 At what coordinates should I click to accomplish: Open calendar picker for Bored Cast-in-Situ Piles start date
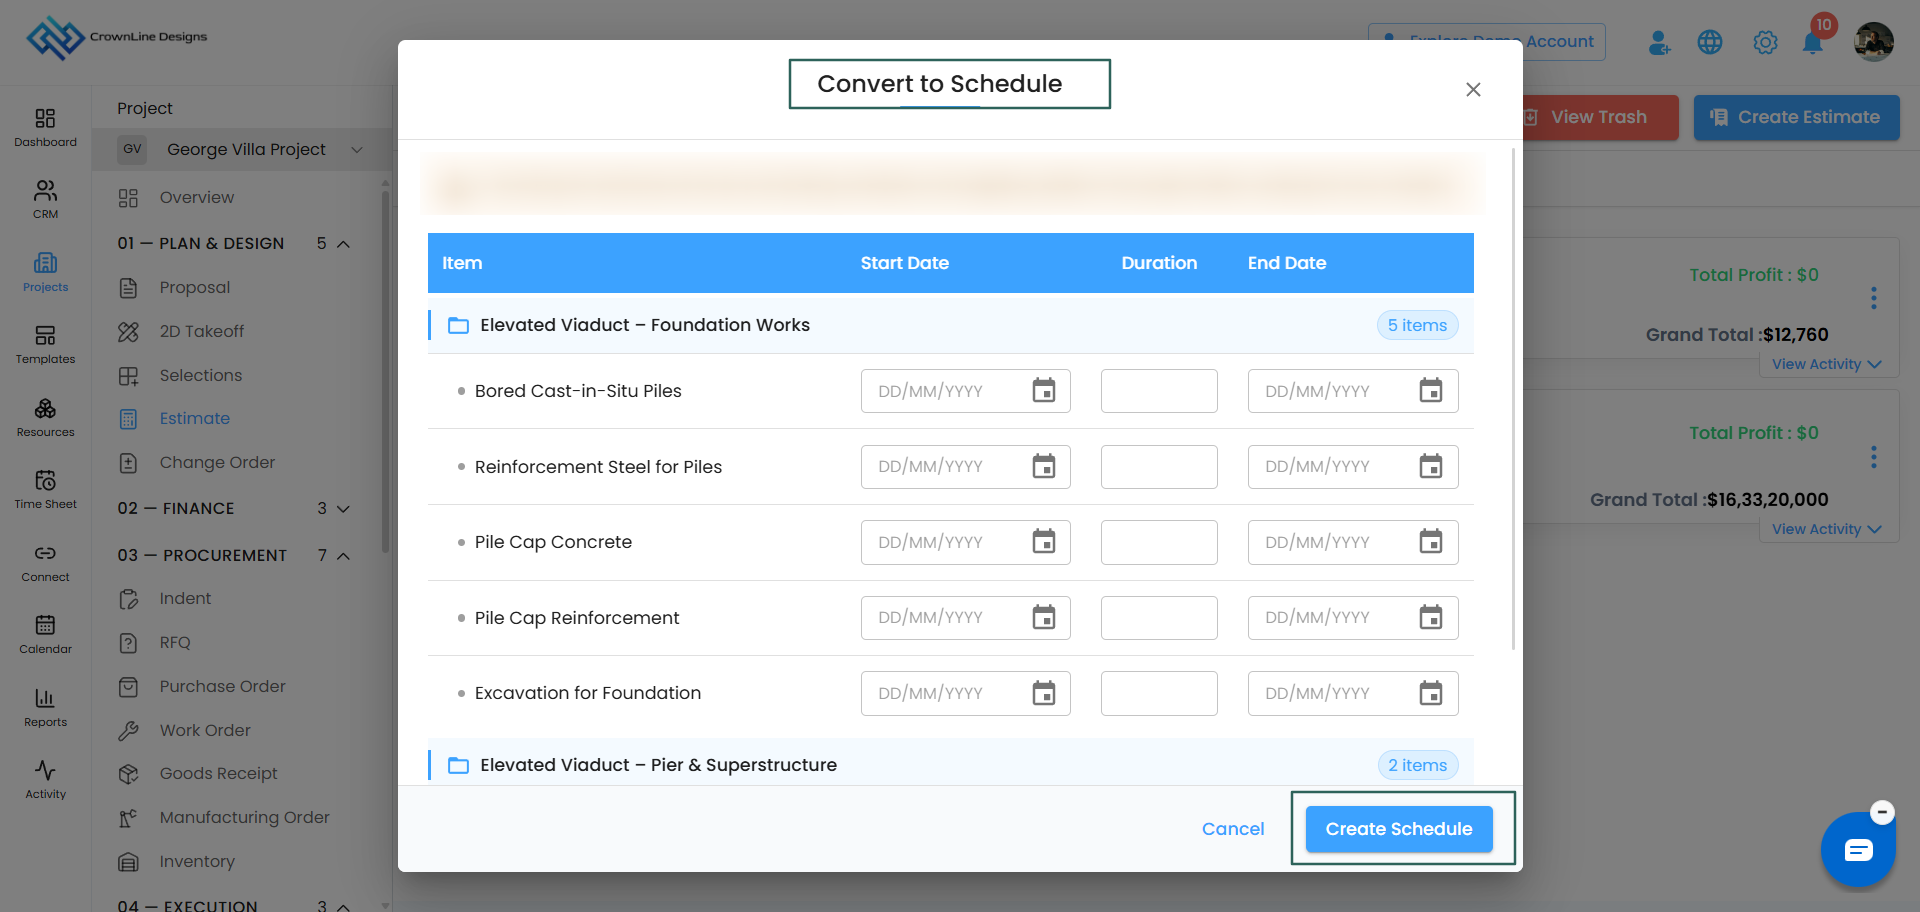[1044, 391]
